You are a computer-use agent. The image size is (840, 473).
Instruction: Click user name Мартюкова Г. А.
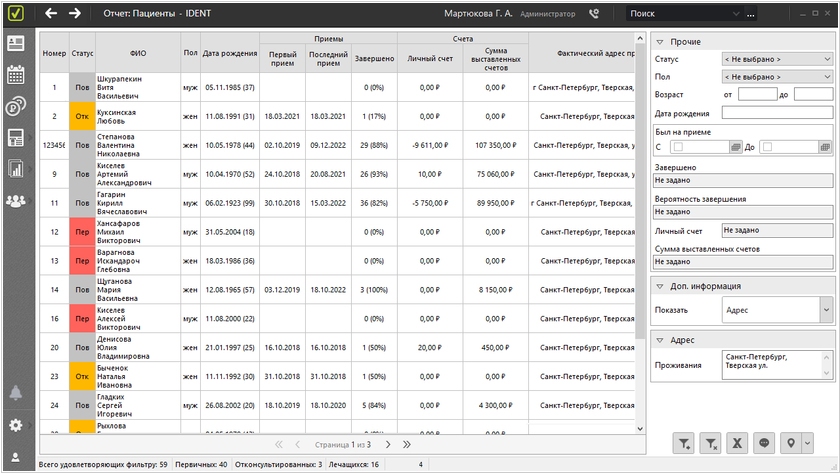click(478, 13)
